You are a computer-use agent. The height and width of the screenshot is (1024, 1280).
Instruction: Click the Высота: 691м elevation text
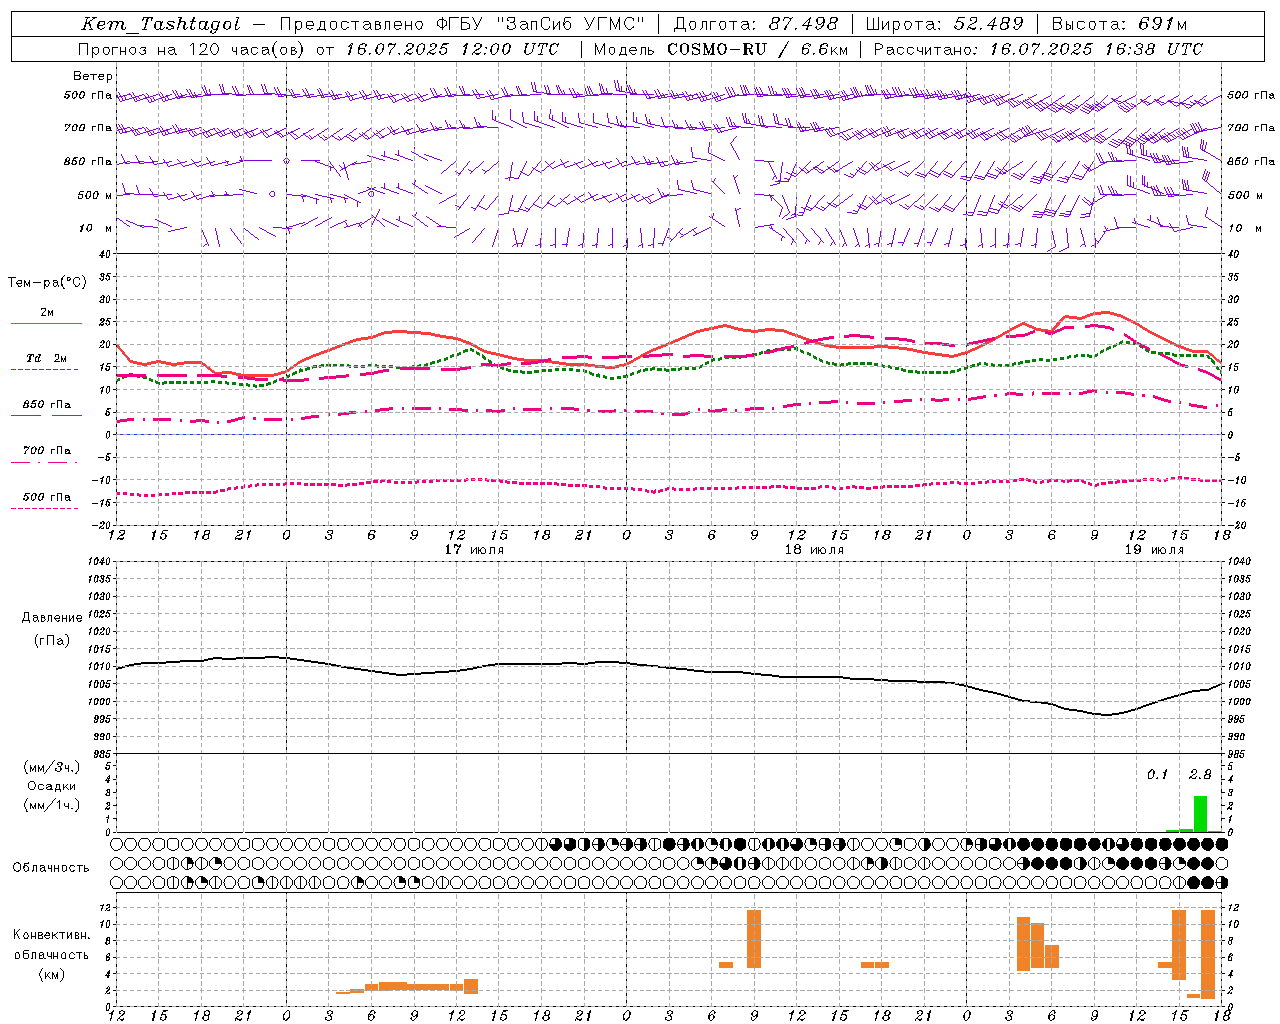1119,24
